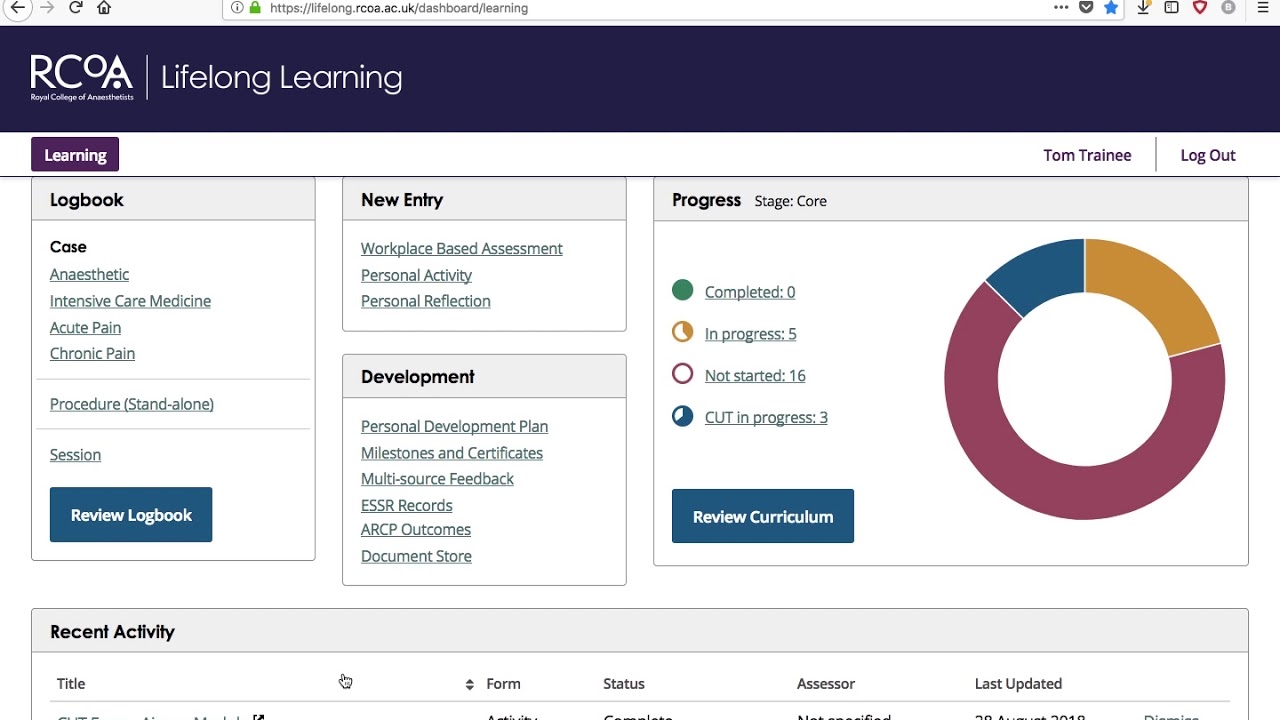This screenshot has width=1280, height=720.
Task: Open the Personal Activity link
Action: [x=416, y=275]
